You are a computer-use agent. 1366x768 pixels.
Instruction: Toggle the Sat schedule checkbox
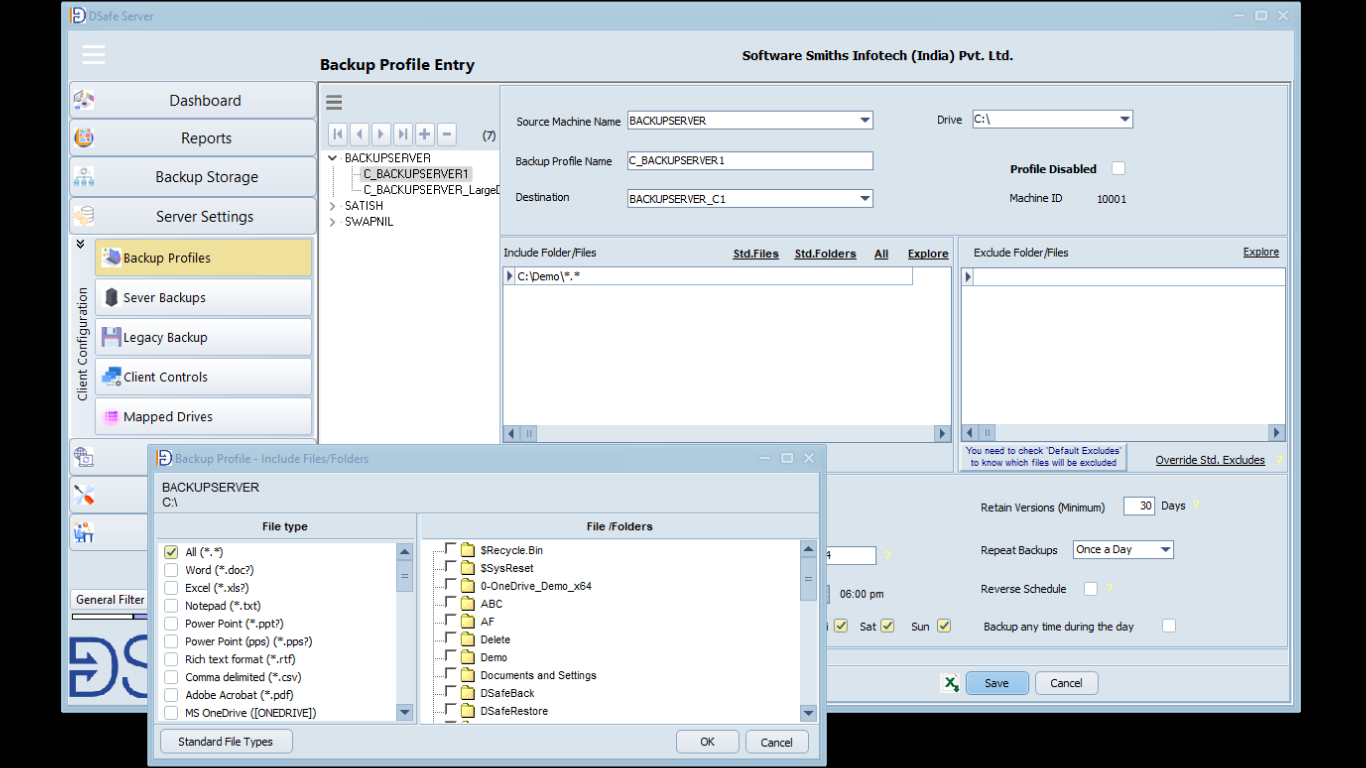coord(887,626)
